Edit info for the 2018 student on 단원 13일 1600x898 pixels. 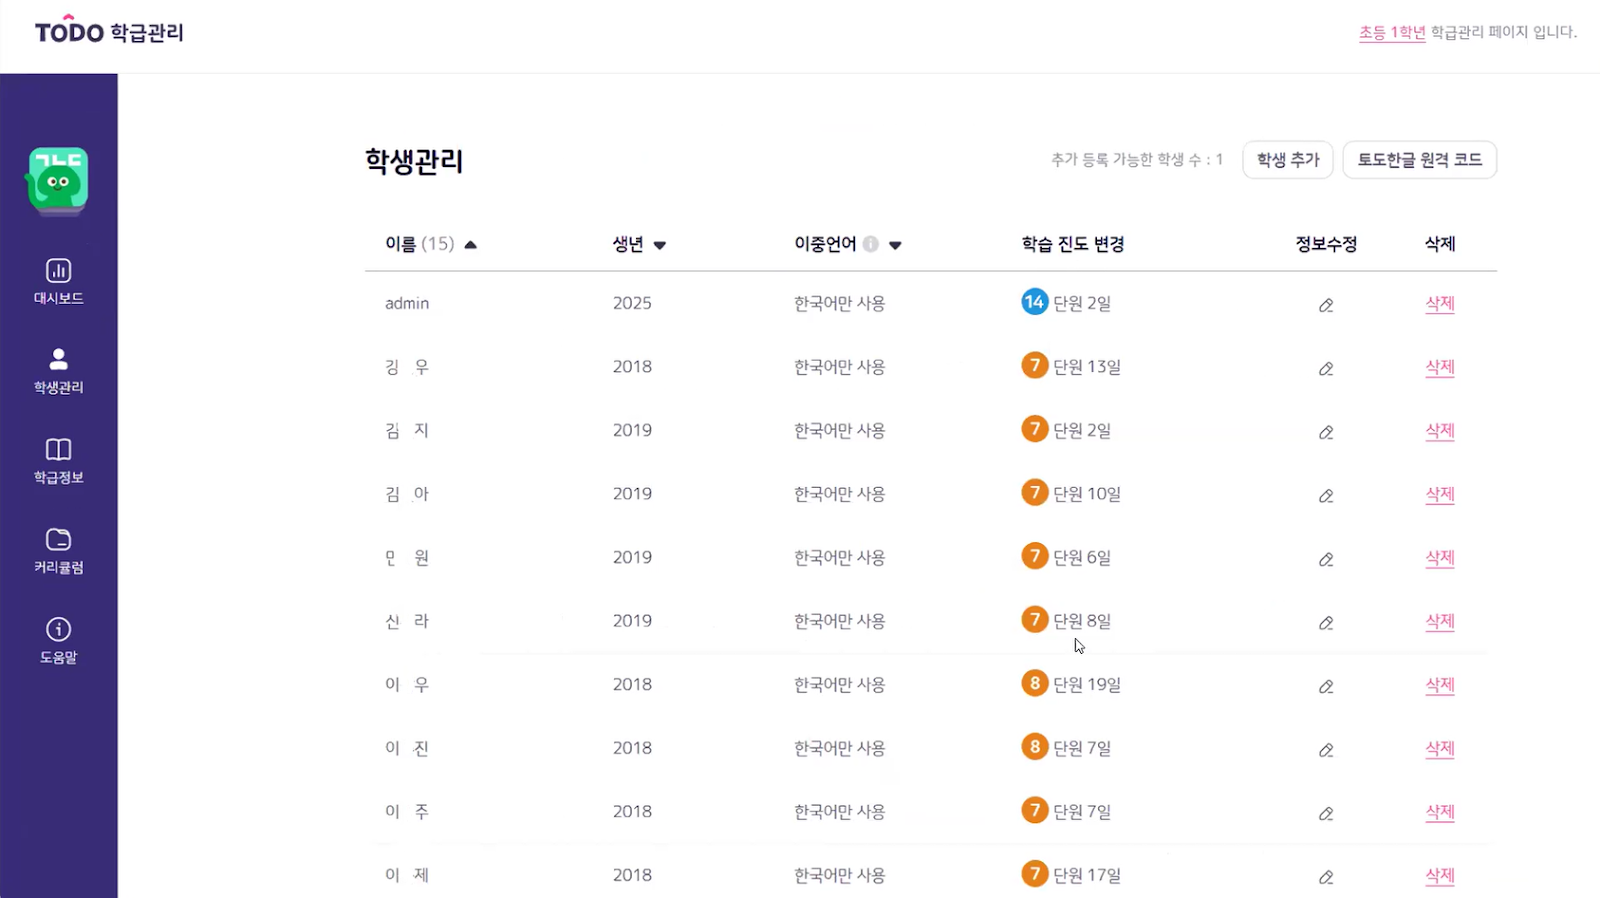coord(1326,369)
